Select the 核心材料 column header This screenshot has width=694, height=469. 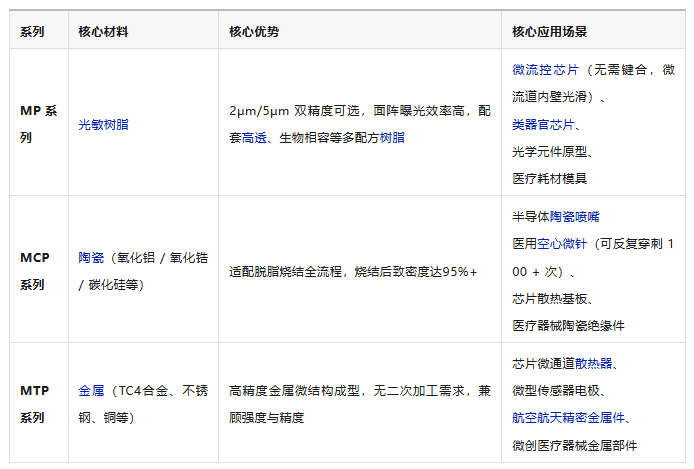tap(103, 31)
